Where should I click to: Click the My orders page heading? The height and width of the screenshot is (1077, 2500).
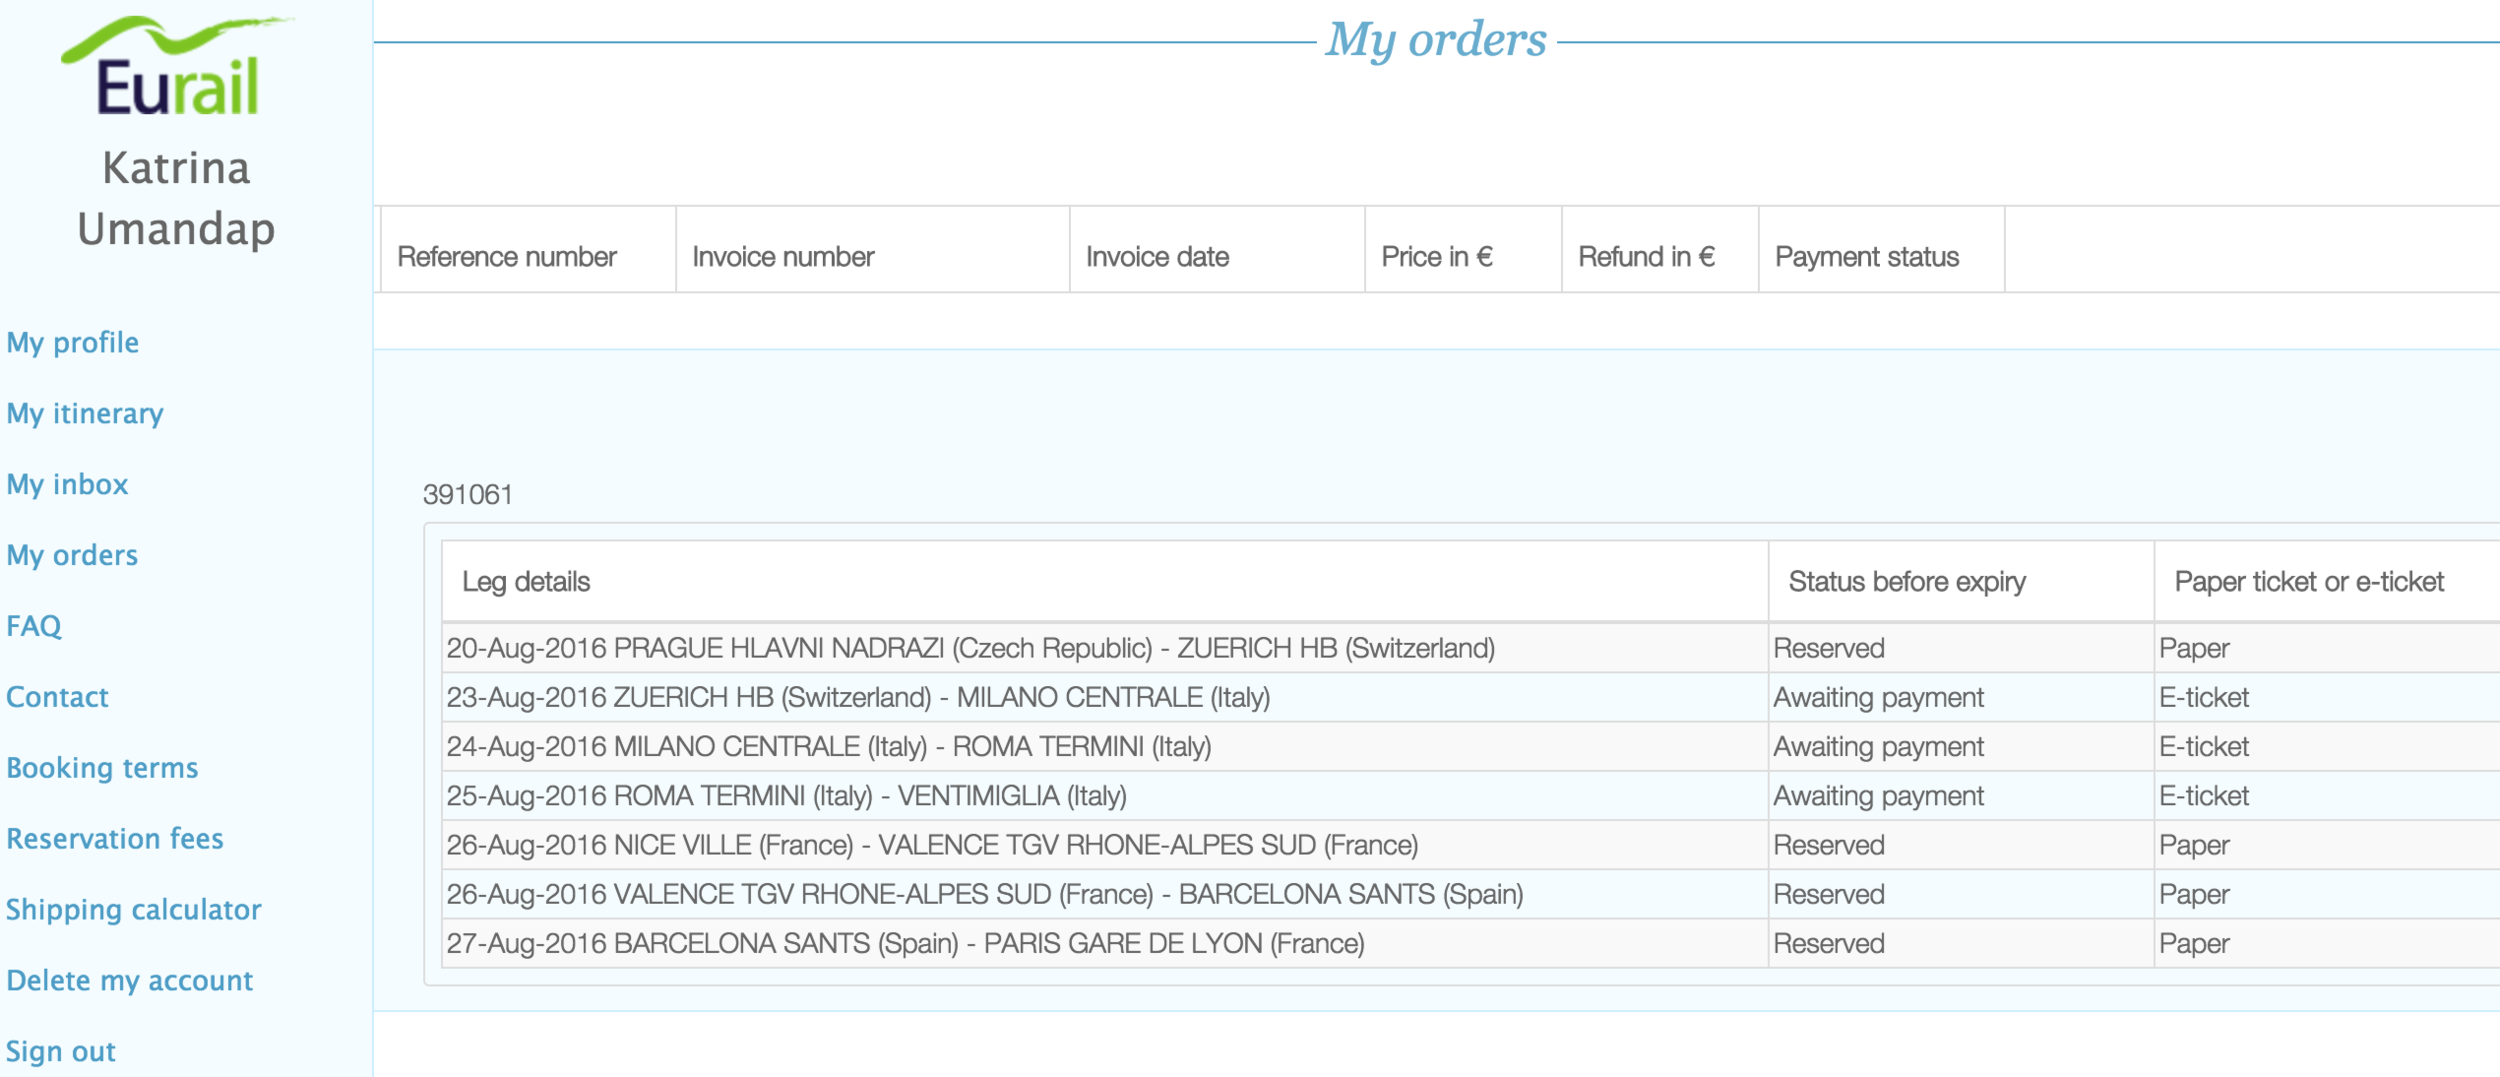pos(1436,40)
